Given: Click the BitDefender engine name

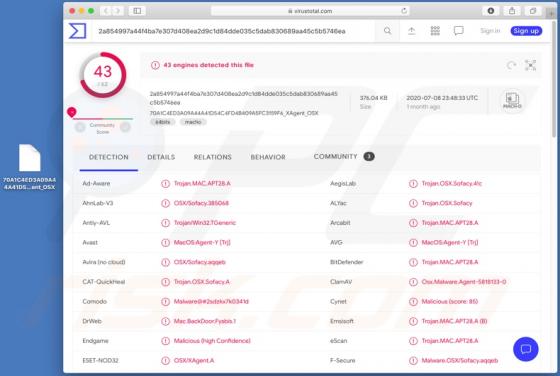Looking at the screenshot, I should point(346,262).
